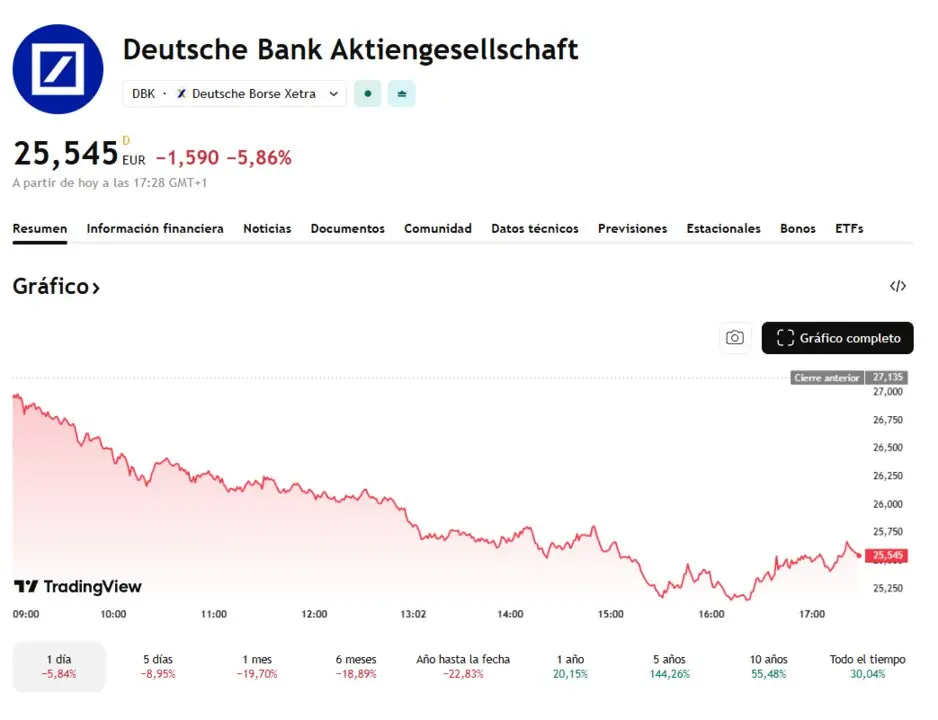Click the Deutsche Bank circular logo
This screenshot has width=938, height=720.
coord(57,70)
